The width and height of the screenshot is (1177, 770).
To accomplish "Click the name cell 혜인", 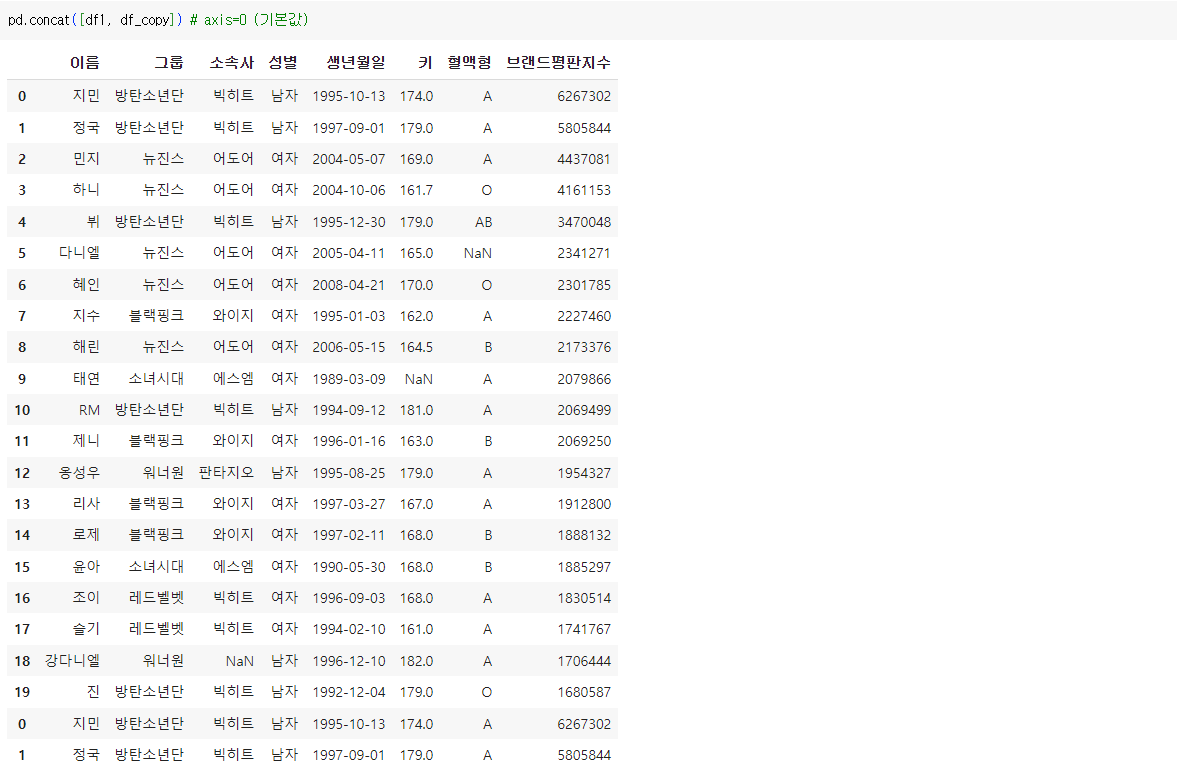I will click(86, 284).
